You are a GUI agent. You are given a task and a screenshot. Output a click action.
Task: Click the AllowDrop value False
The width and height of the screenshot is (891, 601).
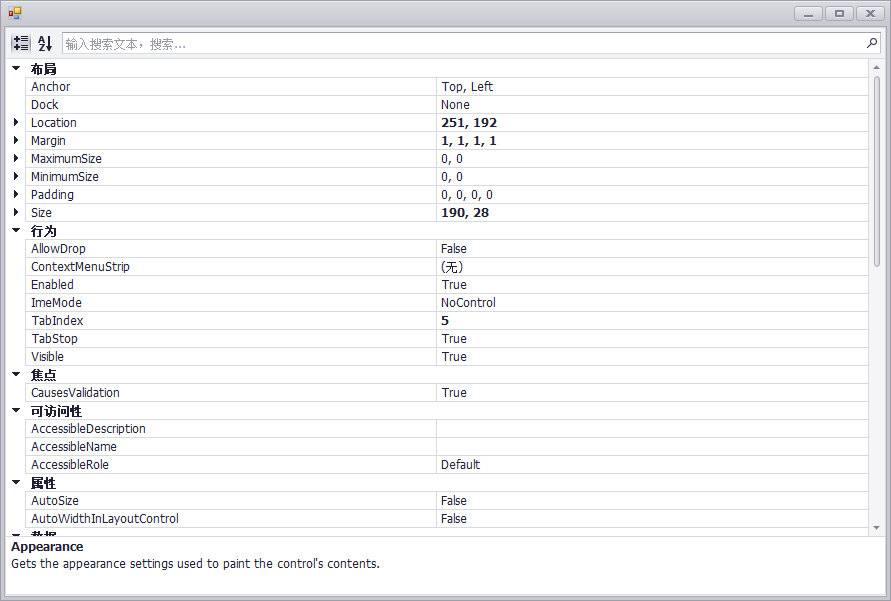652,248
